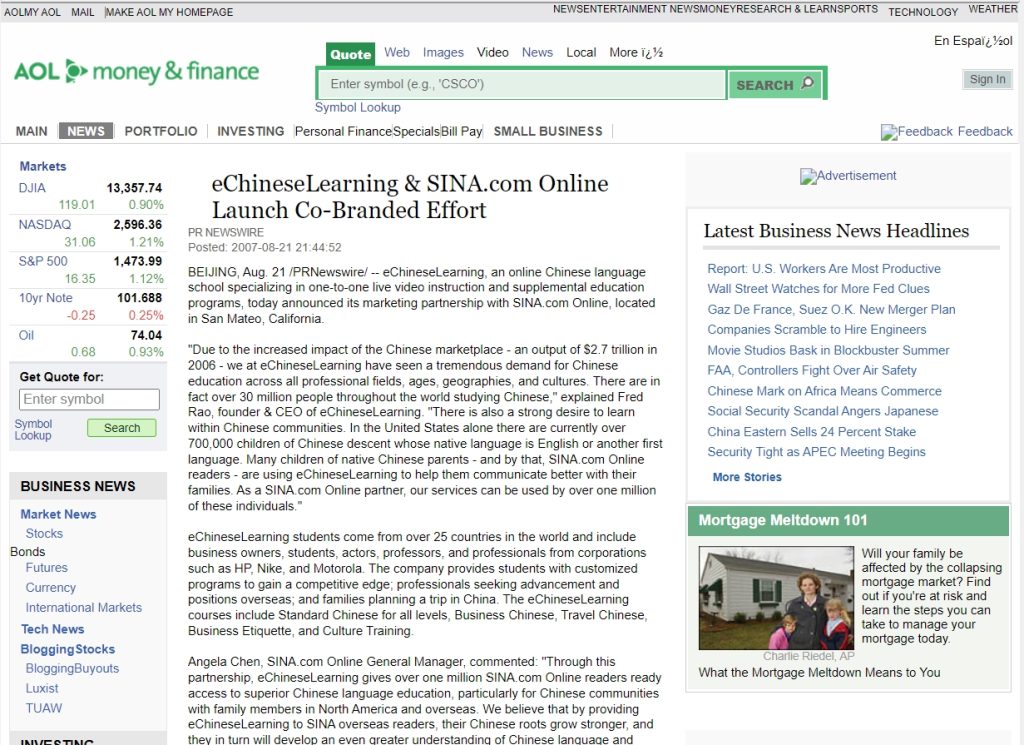Read 'Companies Scramble to Hire Engineers' headline
The height and width of the screenshot is (745, 1024).
[x=816, y=329]
